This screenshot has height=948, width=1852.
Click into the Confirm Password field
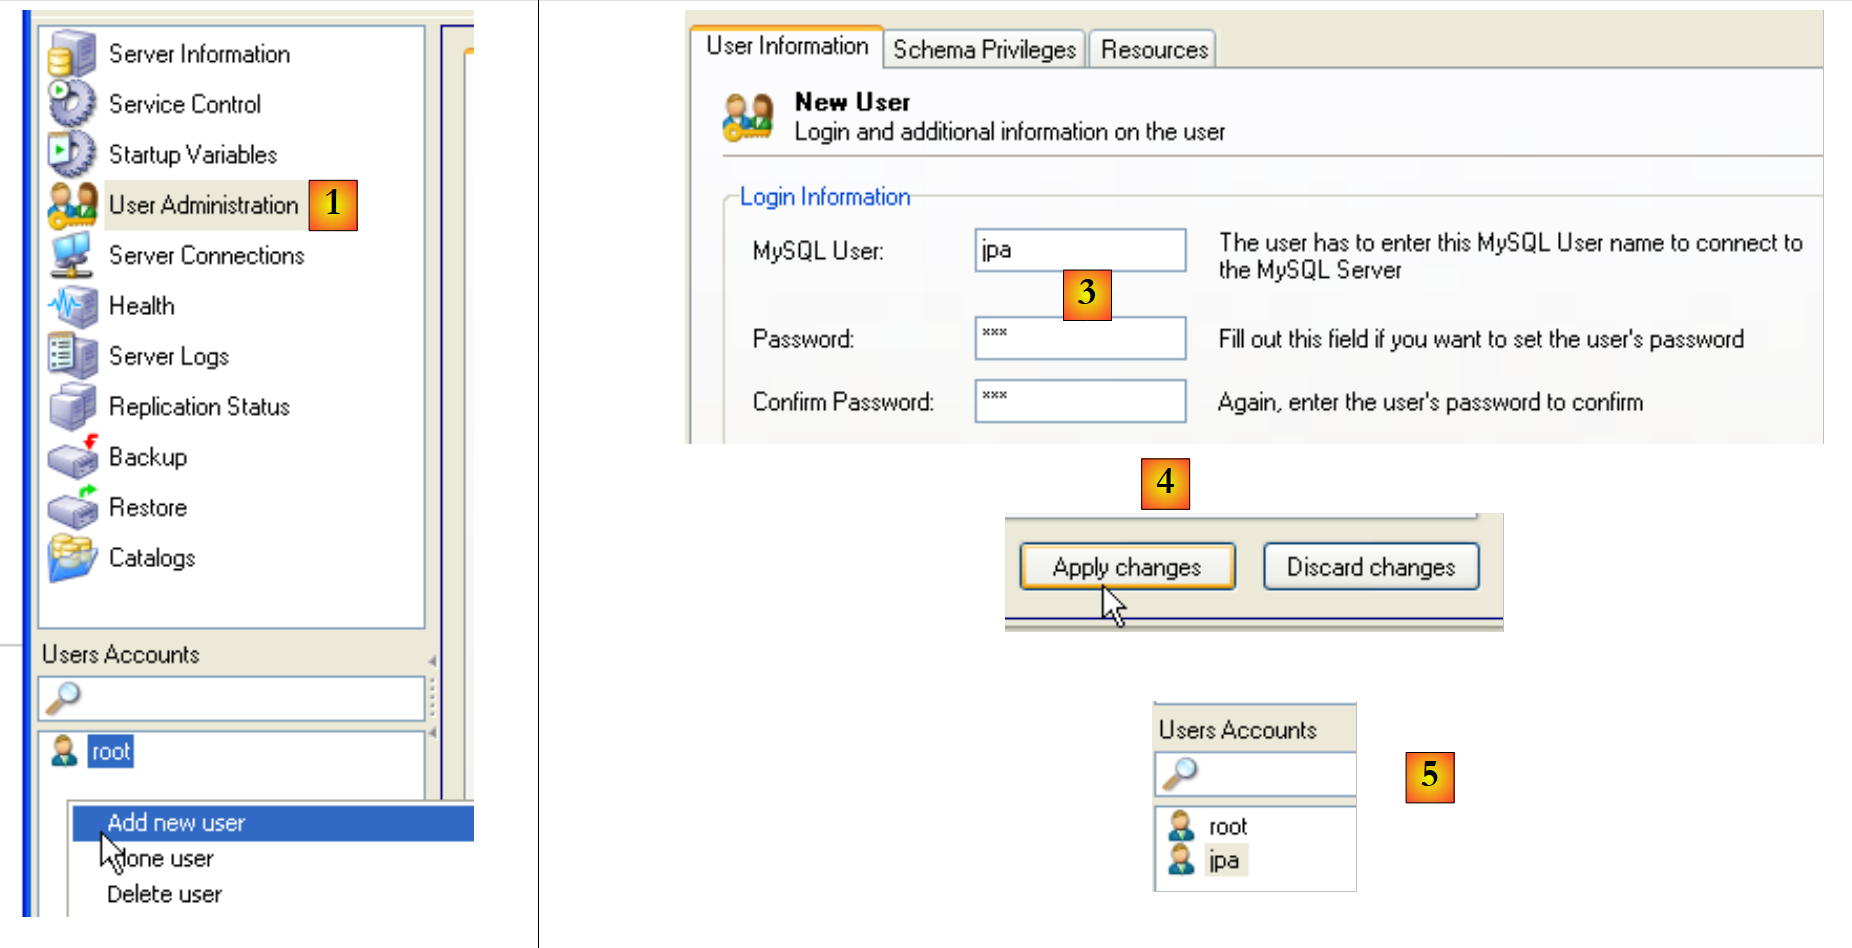click(x=1080, y=401)
